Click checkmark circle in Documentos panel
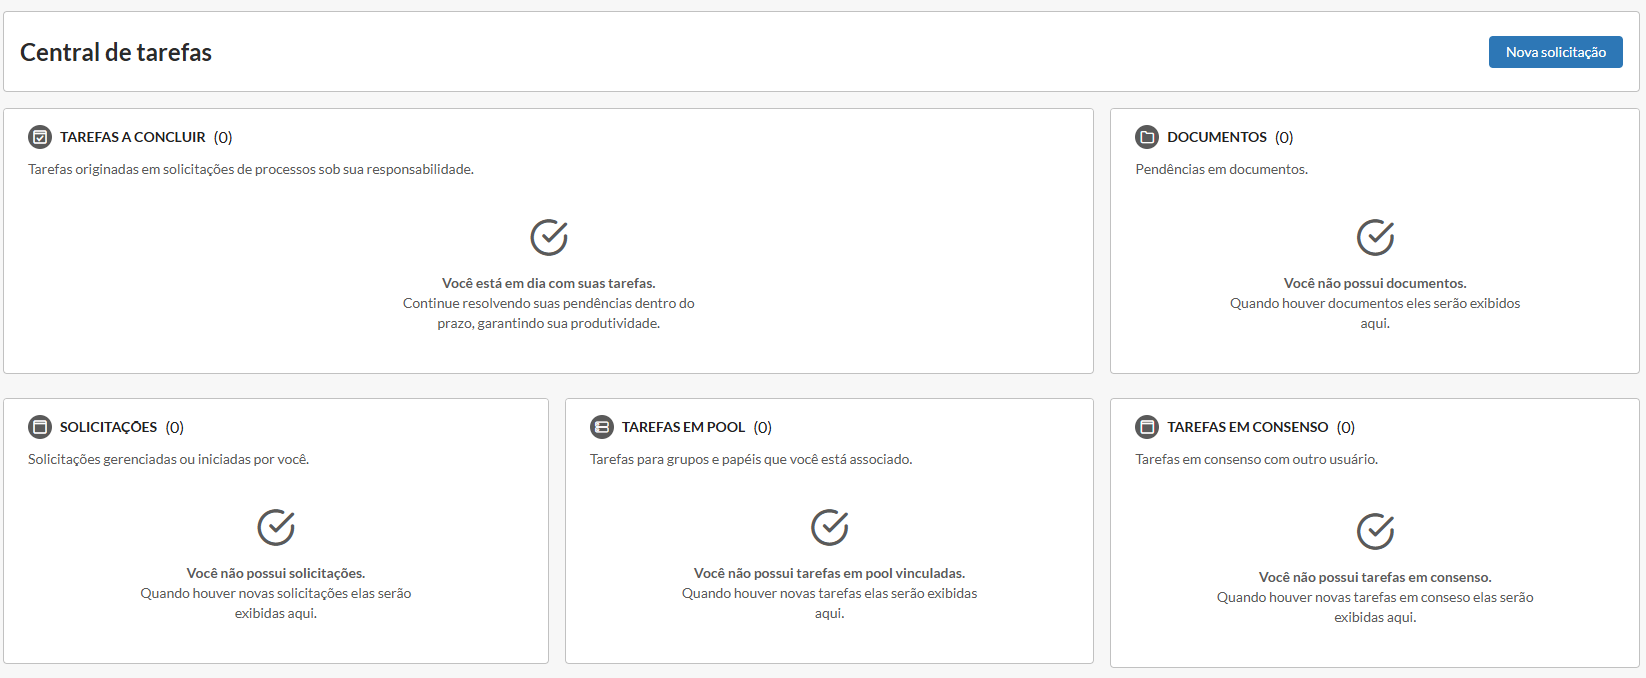1646x678 pixels. [x=1375, y=237]
